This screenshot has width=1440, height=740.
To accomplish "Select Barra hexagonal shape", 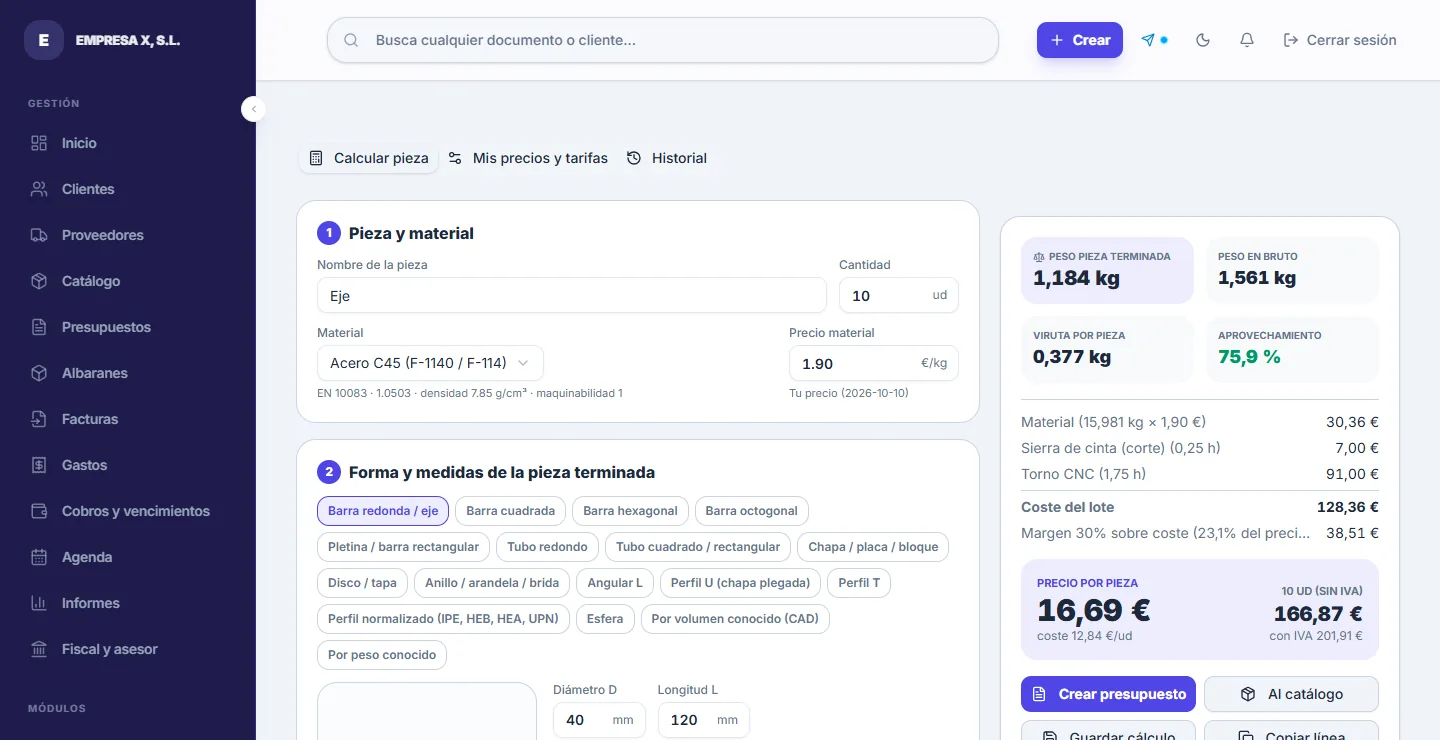I will (x=630, y=511).
